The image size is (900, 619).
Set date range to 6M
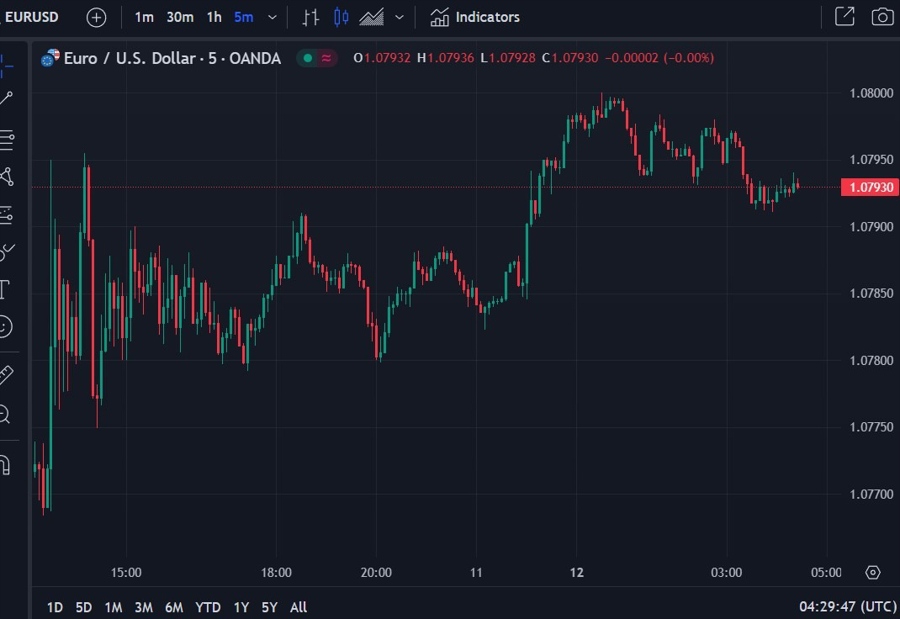[x=174, y=607]
